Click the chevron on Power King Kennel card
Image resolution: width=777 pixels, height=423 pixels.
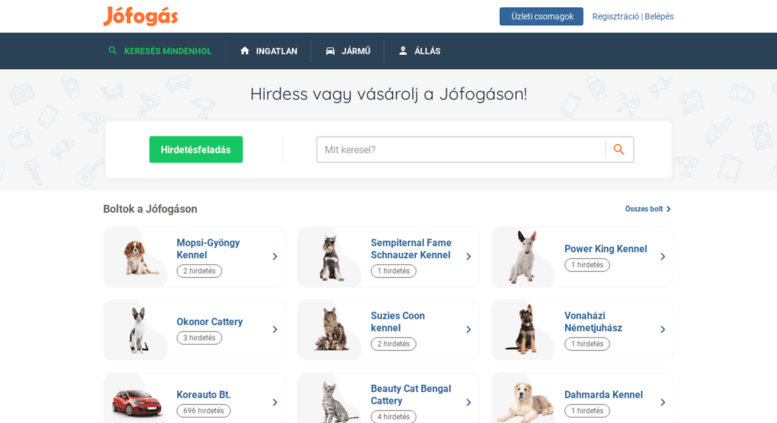(663, 257)
